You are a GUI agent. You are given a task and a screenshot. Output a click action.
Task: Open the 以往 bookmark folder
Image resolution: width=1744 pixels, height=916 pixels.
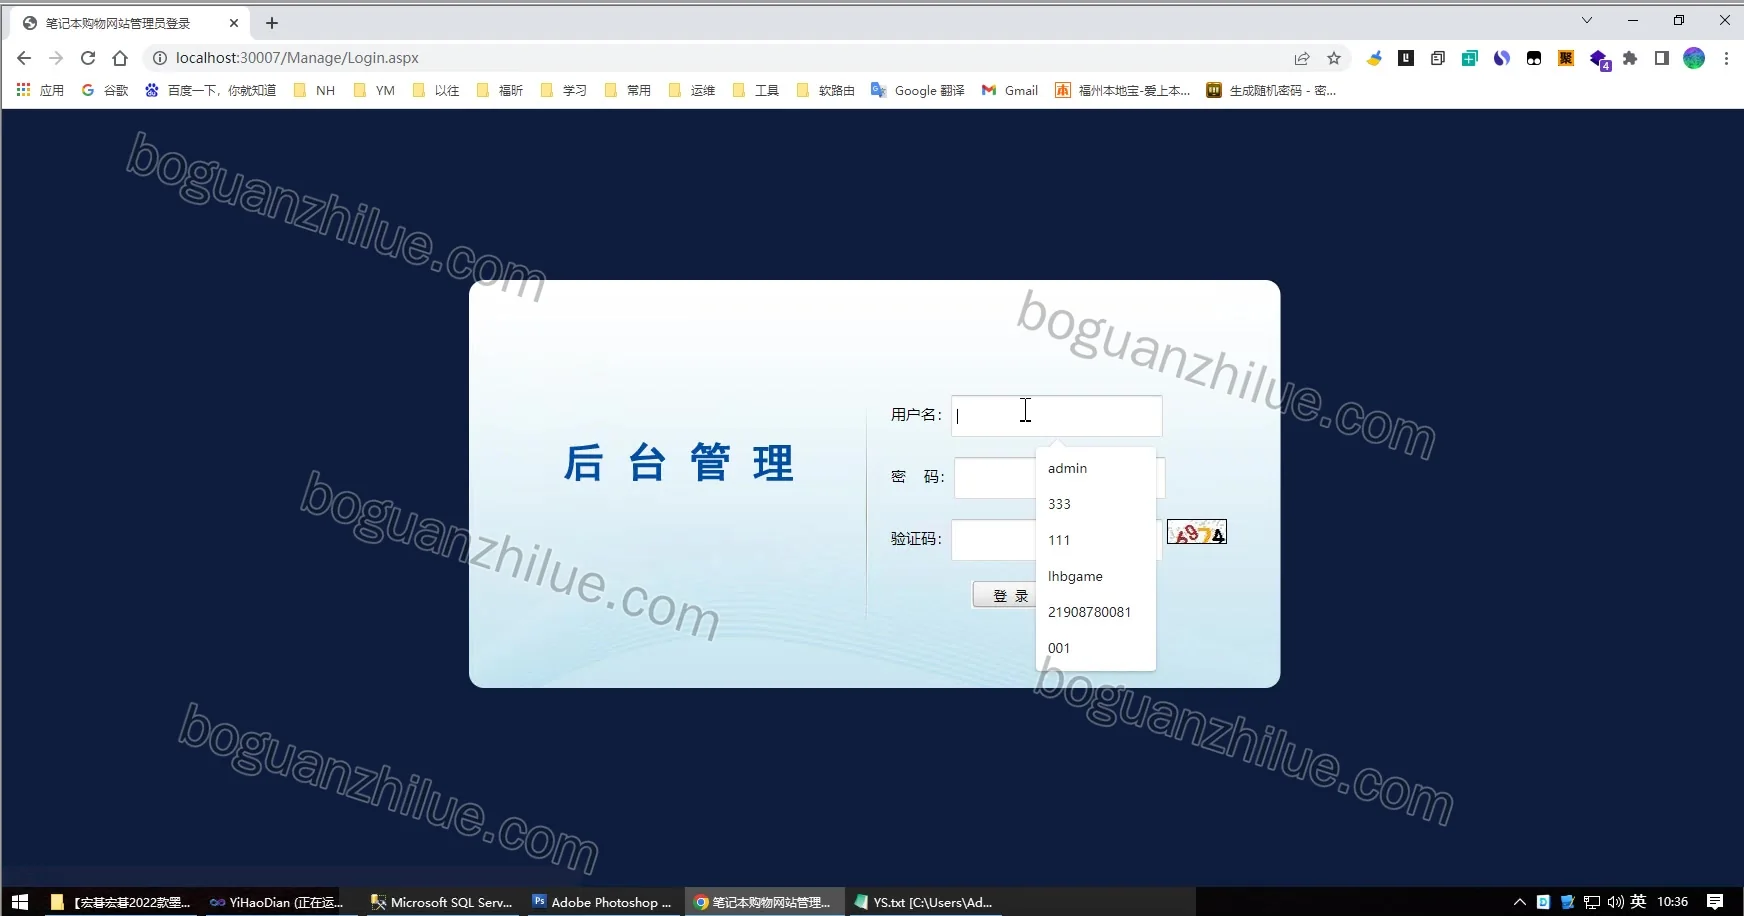(x=436, y=90)
